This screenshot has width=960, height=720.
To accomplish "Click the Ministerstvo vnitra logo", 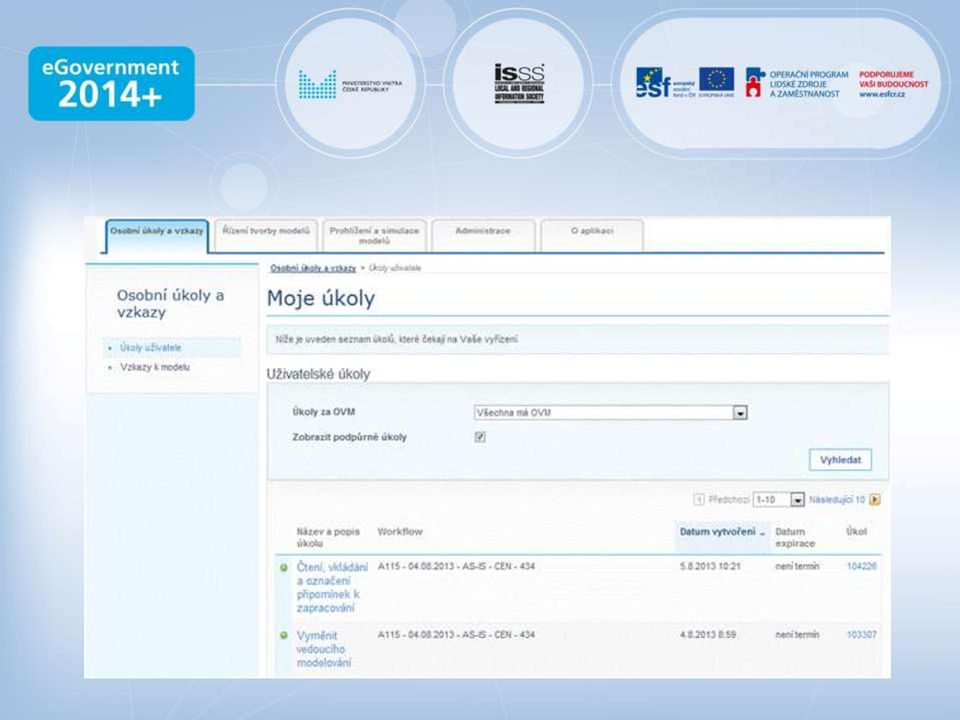I will tap(350, 84).
